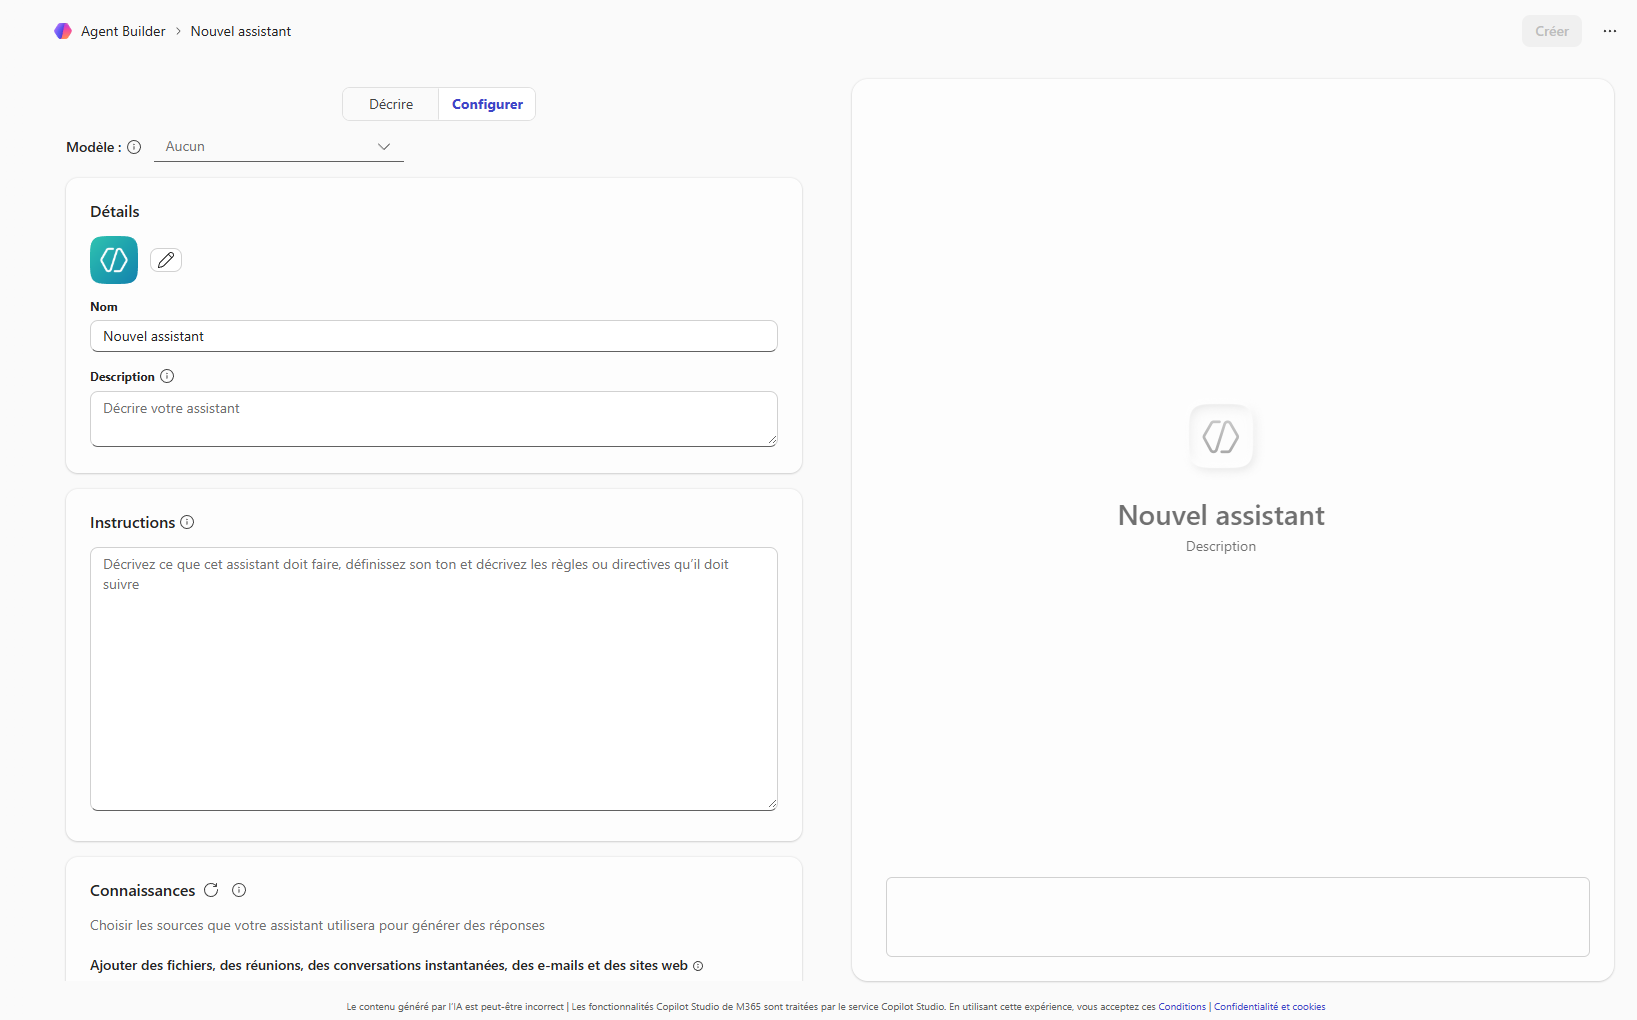The image size is (1637, 1020).
Task: Click the Copilot logo icon
Action: [63, 31]
